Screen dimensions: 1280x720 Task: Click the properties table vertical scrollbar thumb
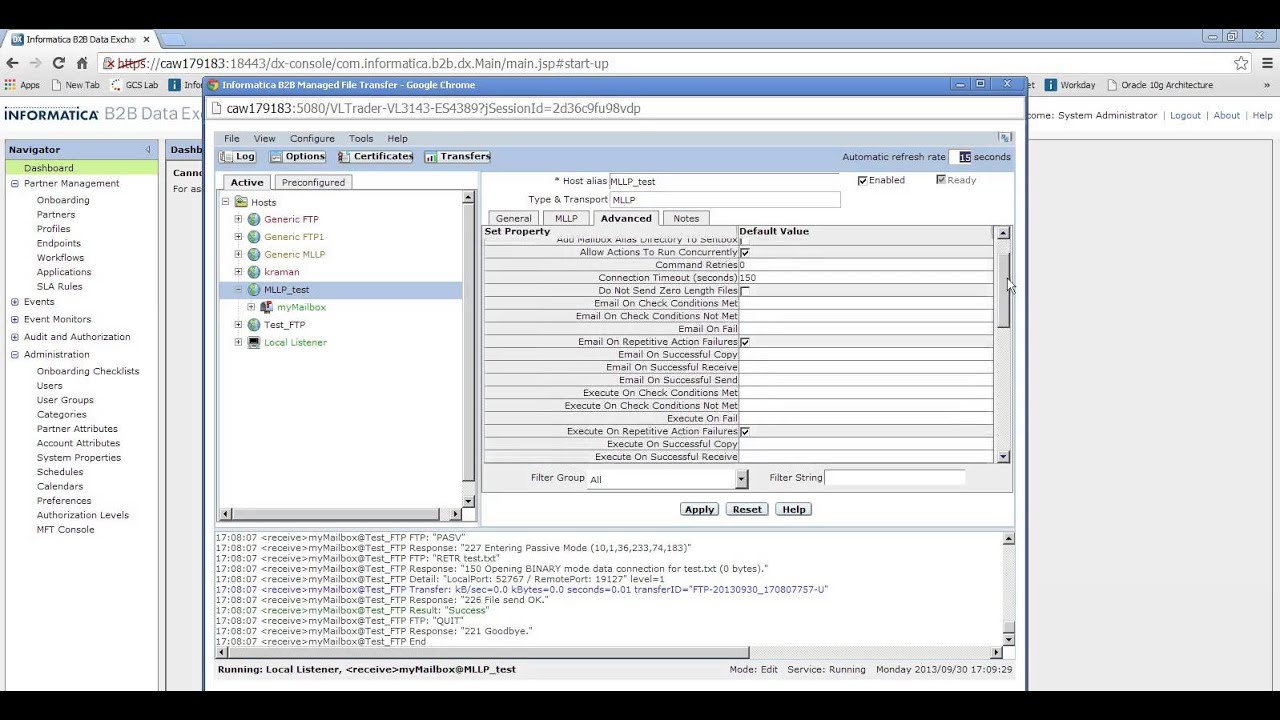(x=1003, y=288)
